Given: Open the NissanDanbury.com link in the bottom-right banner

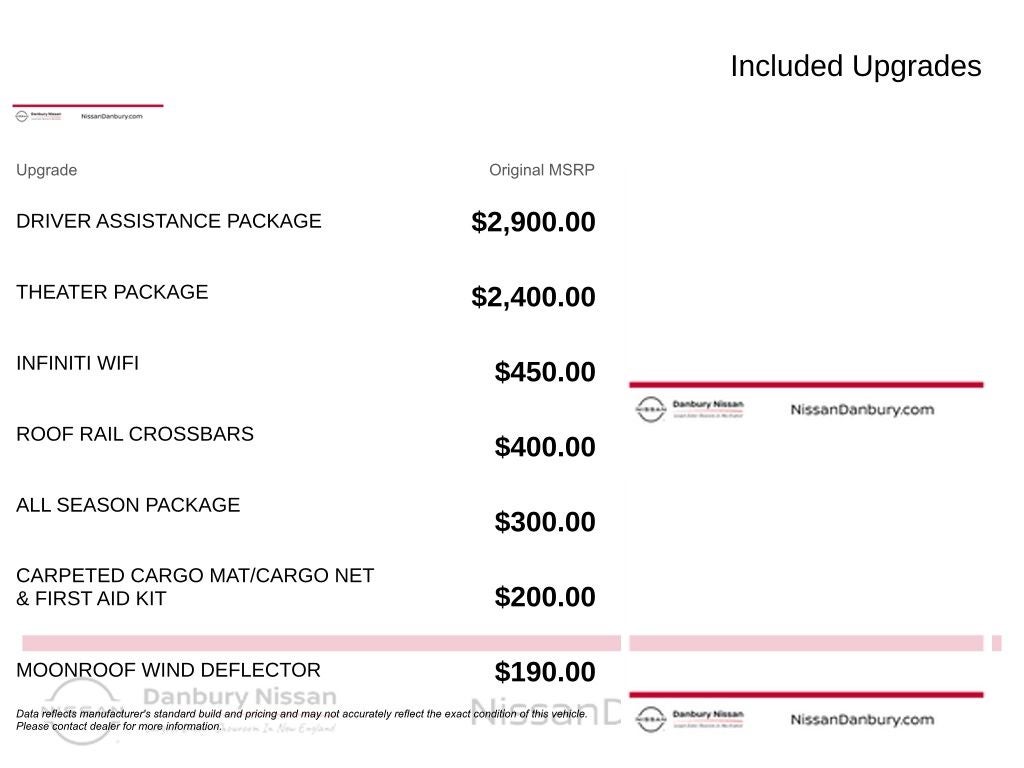Looking at the screenshot, I should pyautogui.click(x=862, y=719).
